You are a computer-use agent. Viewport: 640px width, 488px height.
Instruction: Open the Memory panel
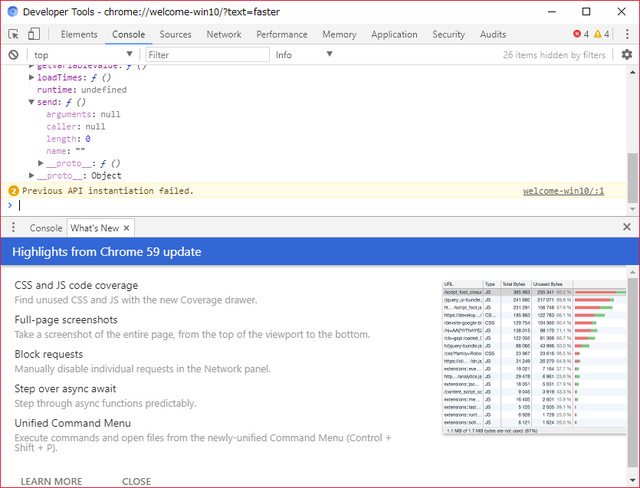click(339, 34)
